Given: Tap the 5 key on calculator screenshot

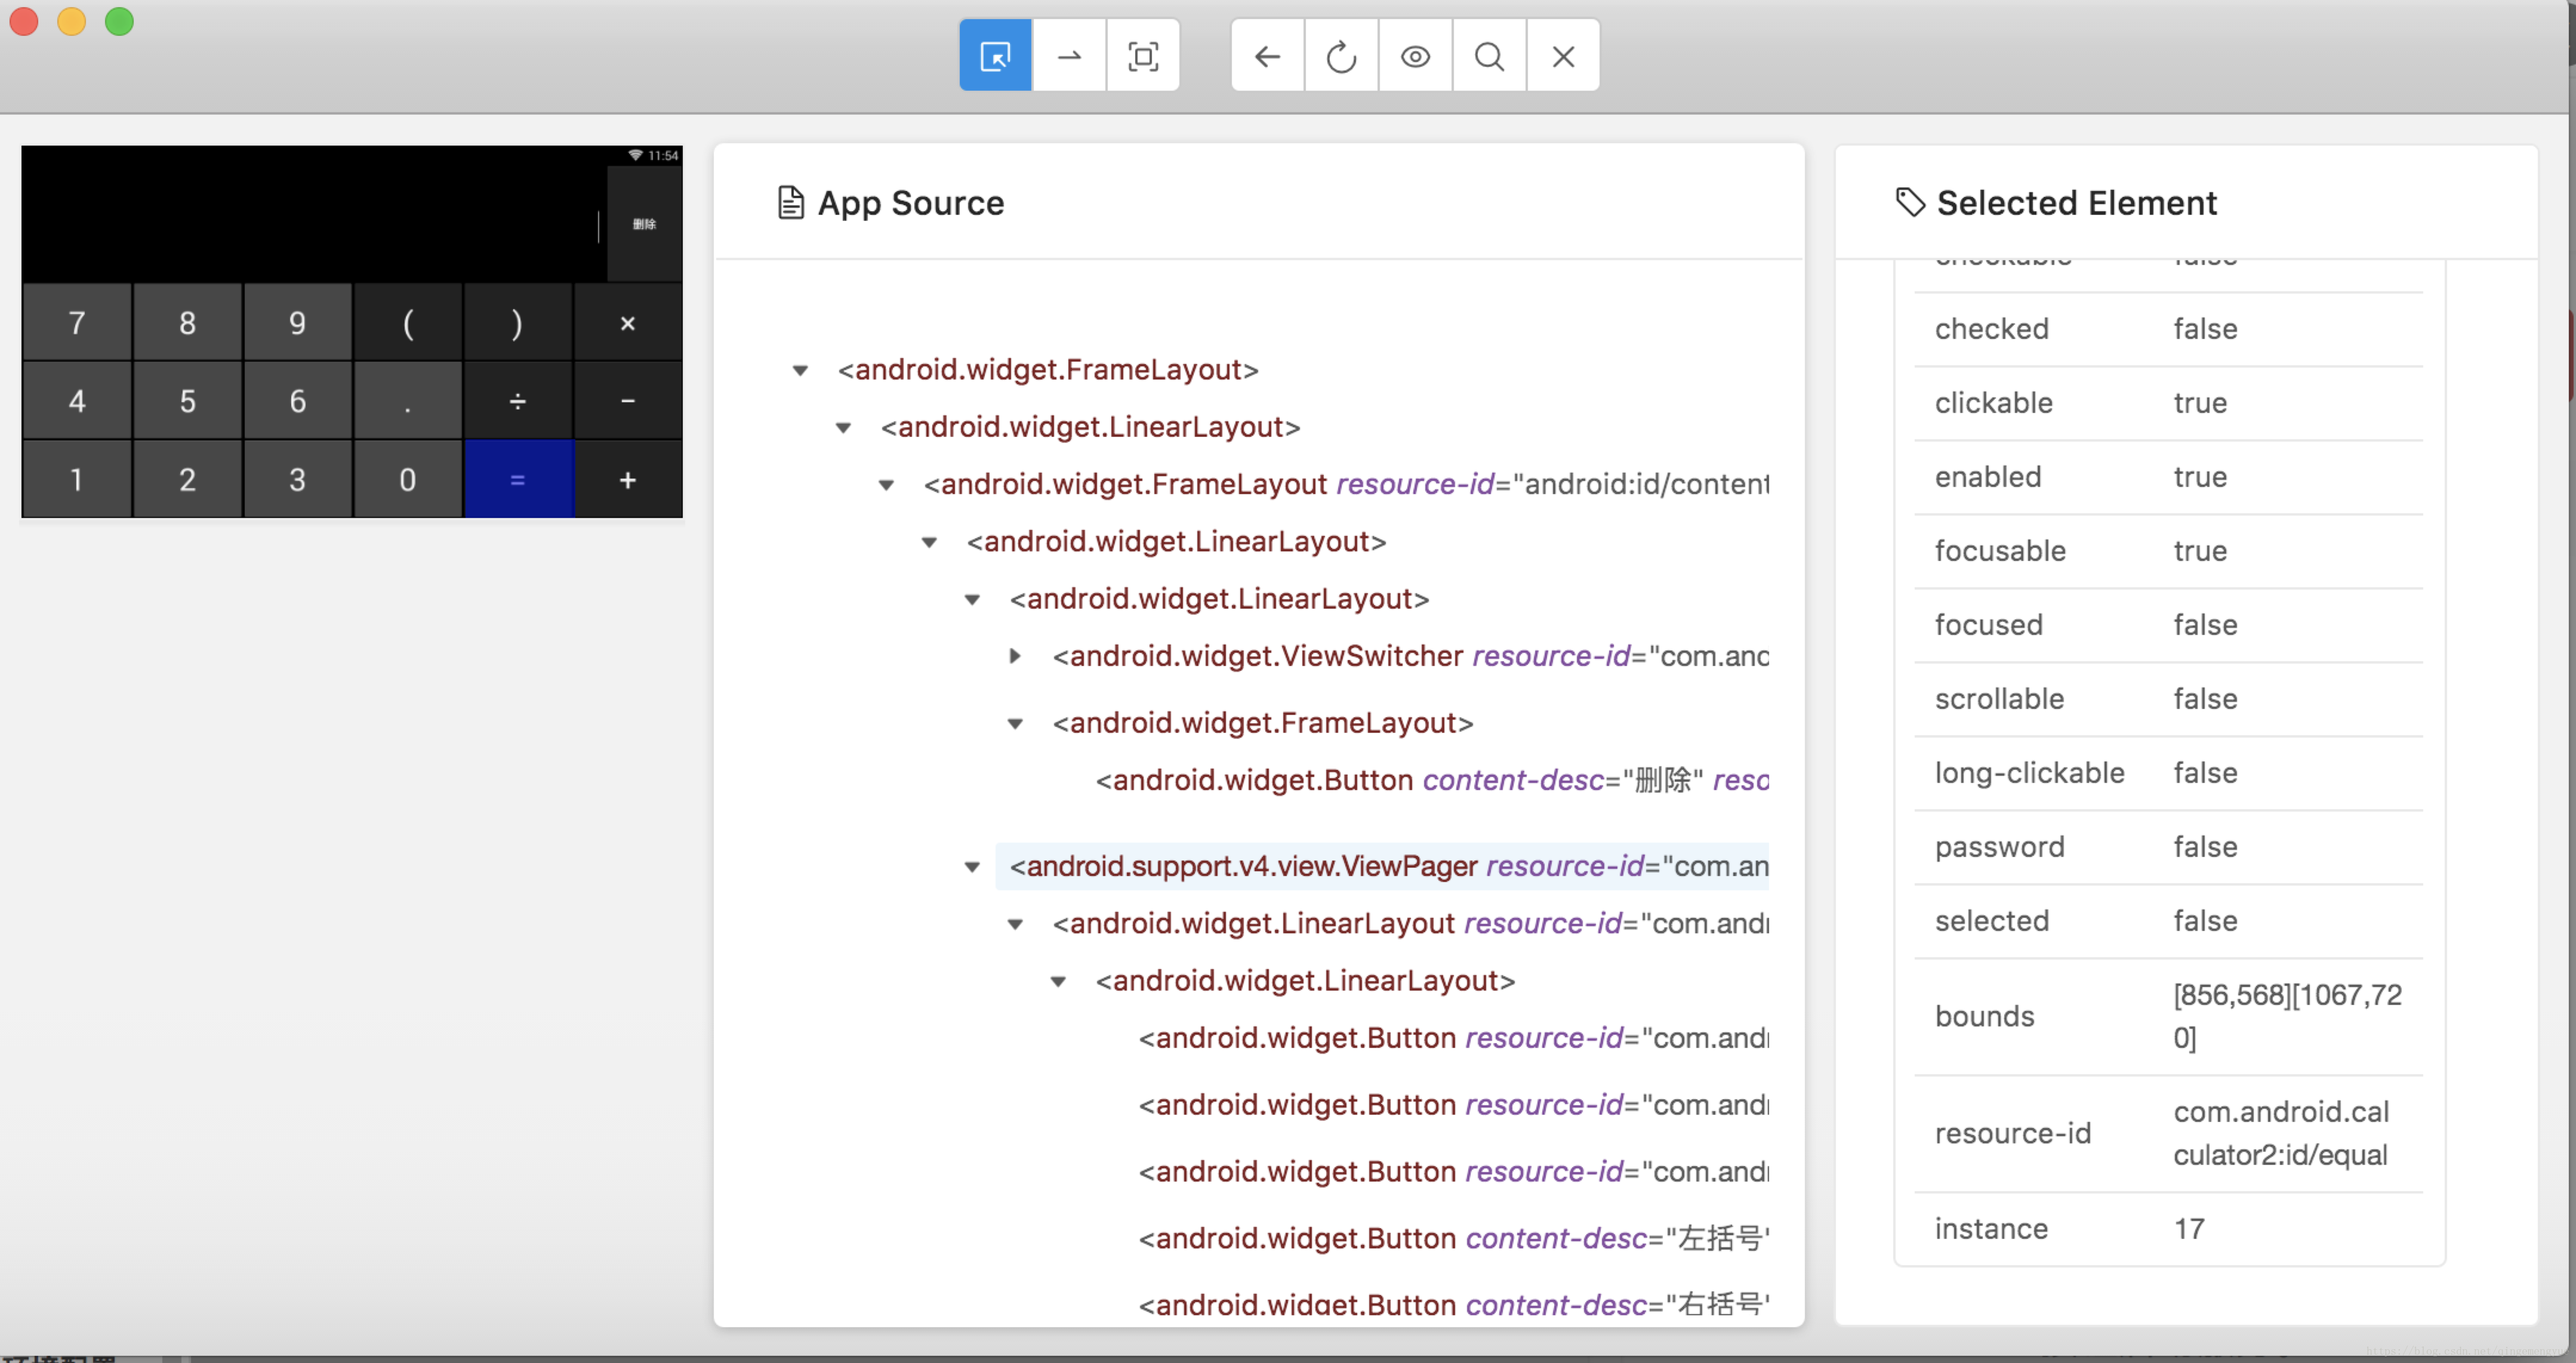Looking at the screenshot, I should [187, 401].
